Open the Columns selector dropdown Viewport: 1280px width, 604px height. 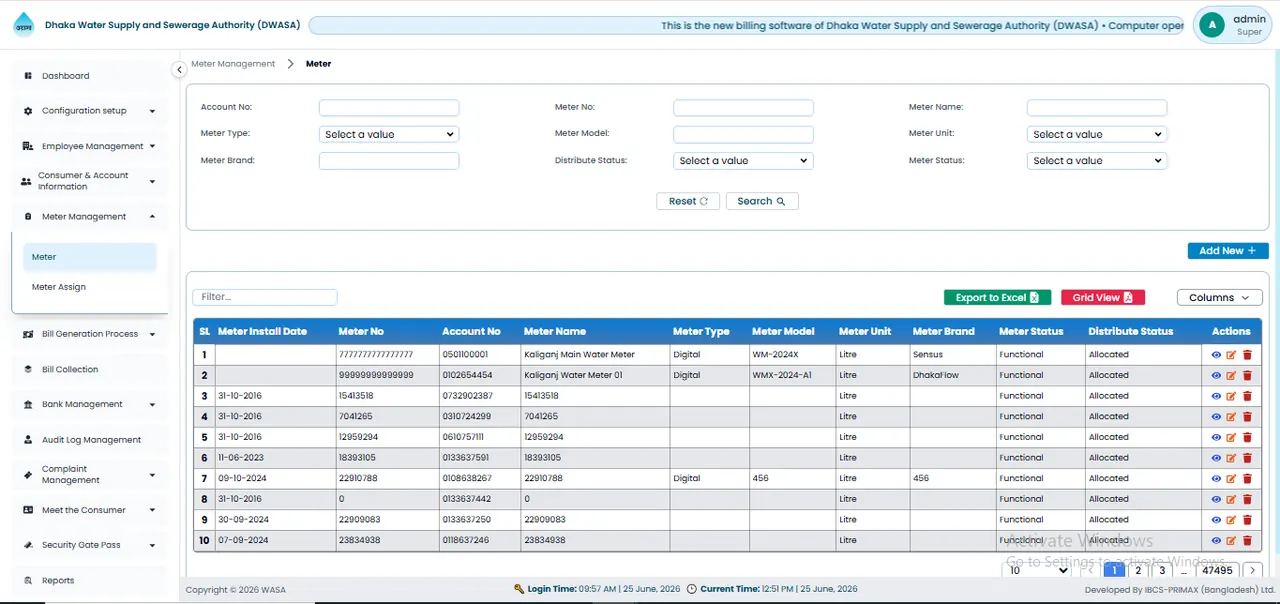pyautogui.click(x=1219, y=297)
